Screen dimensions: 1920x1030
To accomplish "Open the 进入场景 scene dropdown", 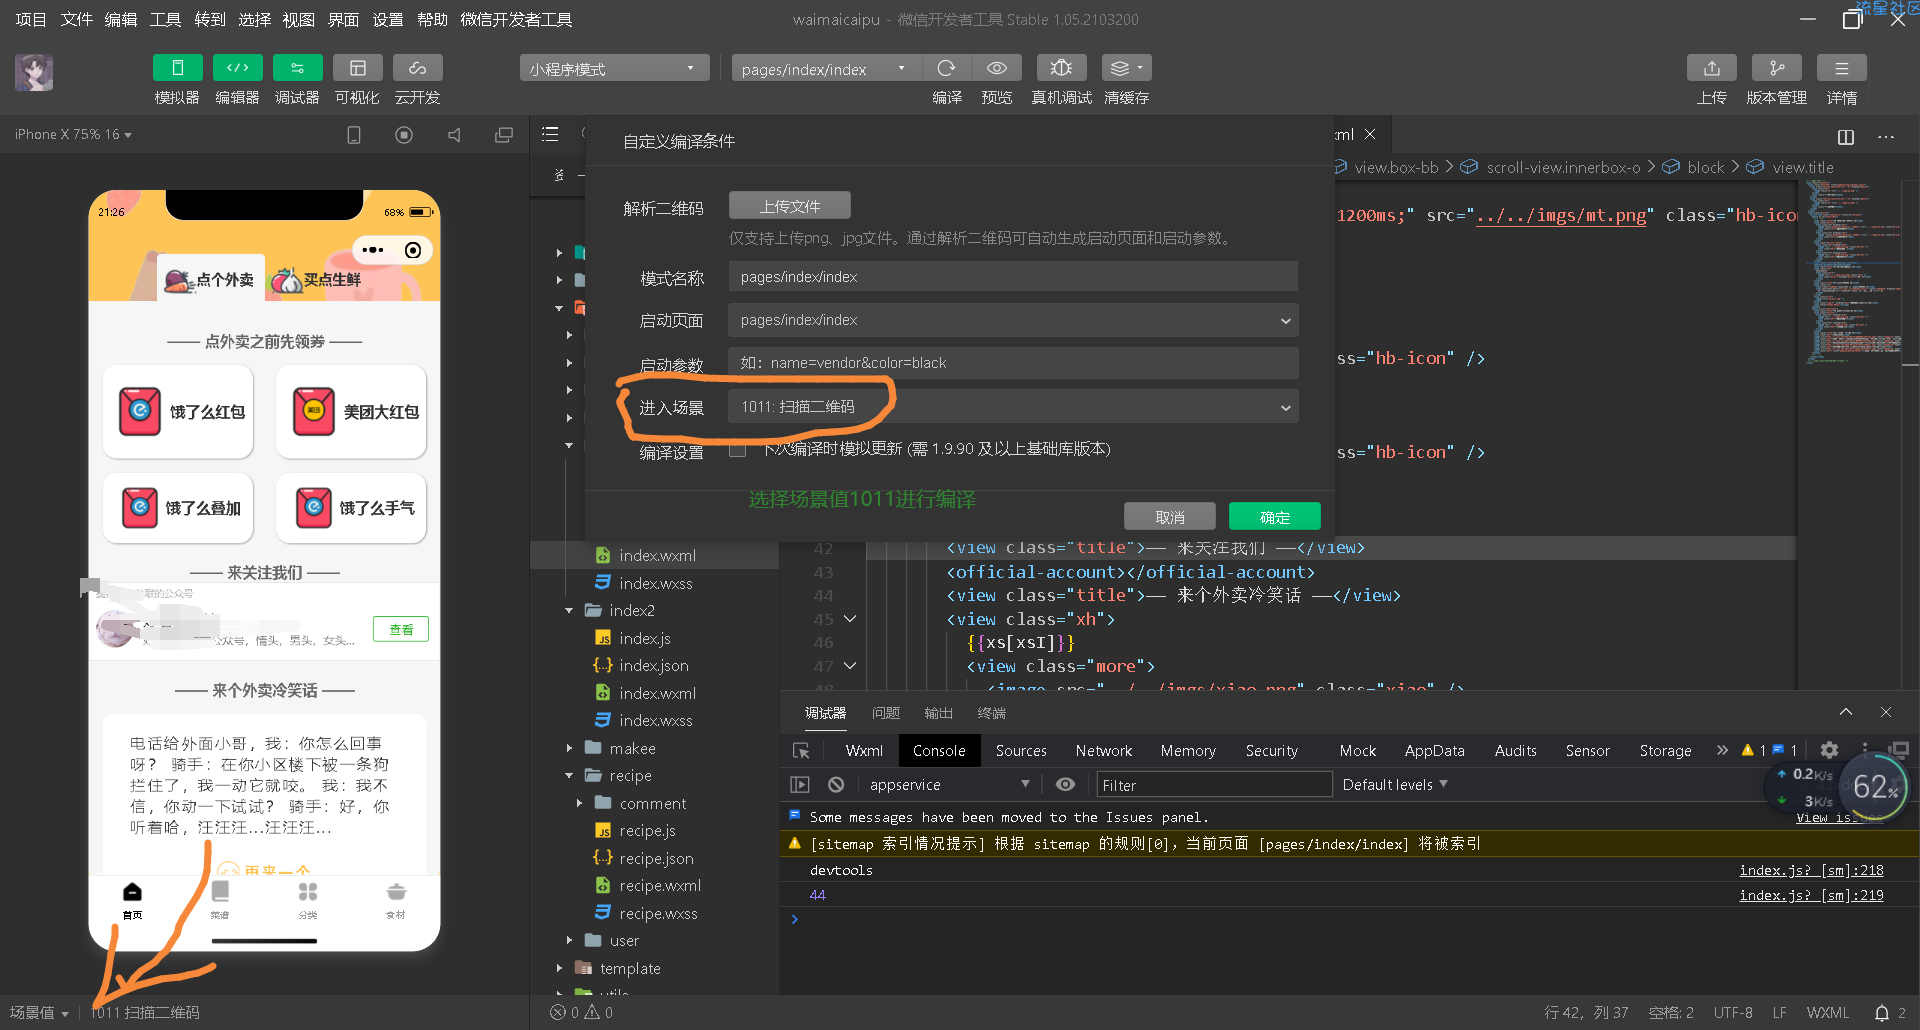I will click(1013, 407).
